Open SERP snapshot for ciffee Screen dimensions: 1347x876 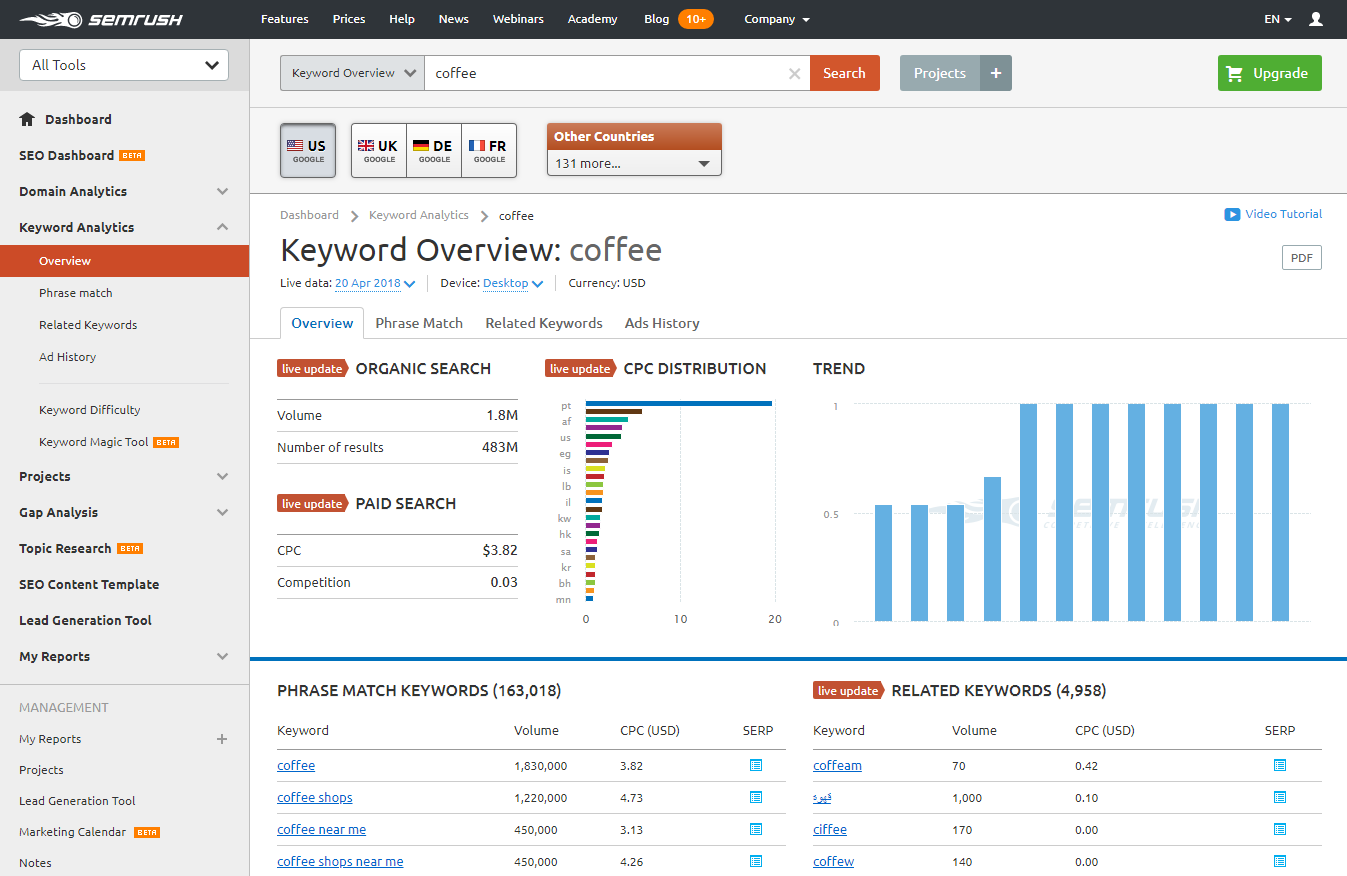tap(1280, 829)
